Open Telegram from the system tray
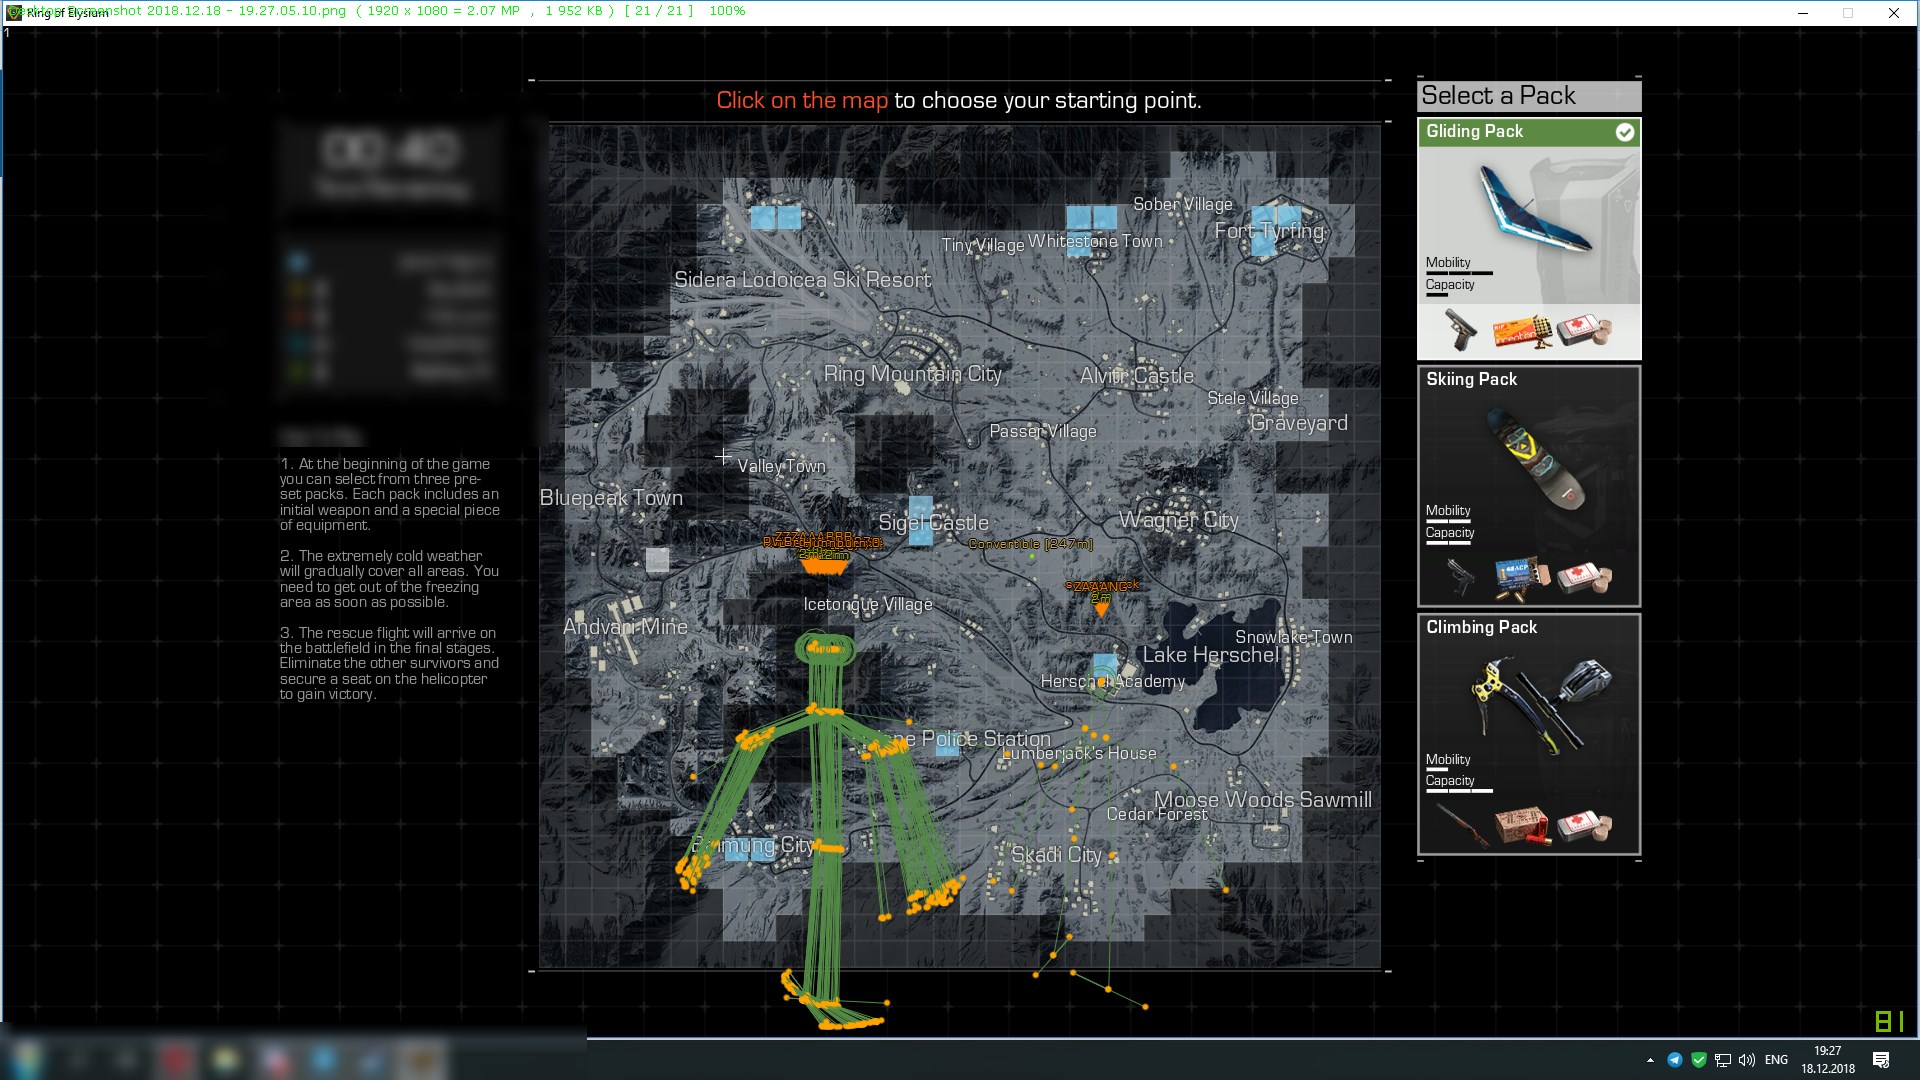Viewport: 1920px width, 1080px height. click(1675, 1060)
